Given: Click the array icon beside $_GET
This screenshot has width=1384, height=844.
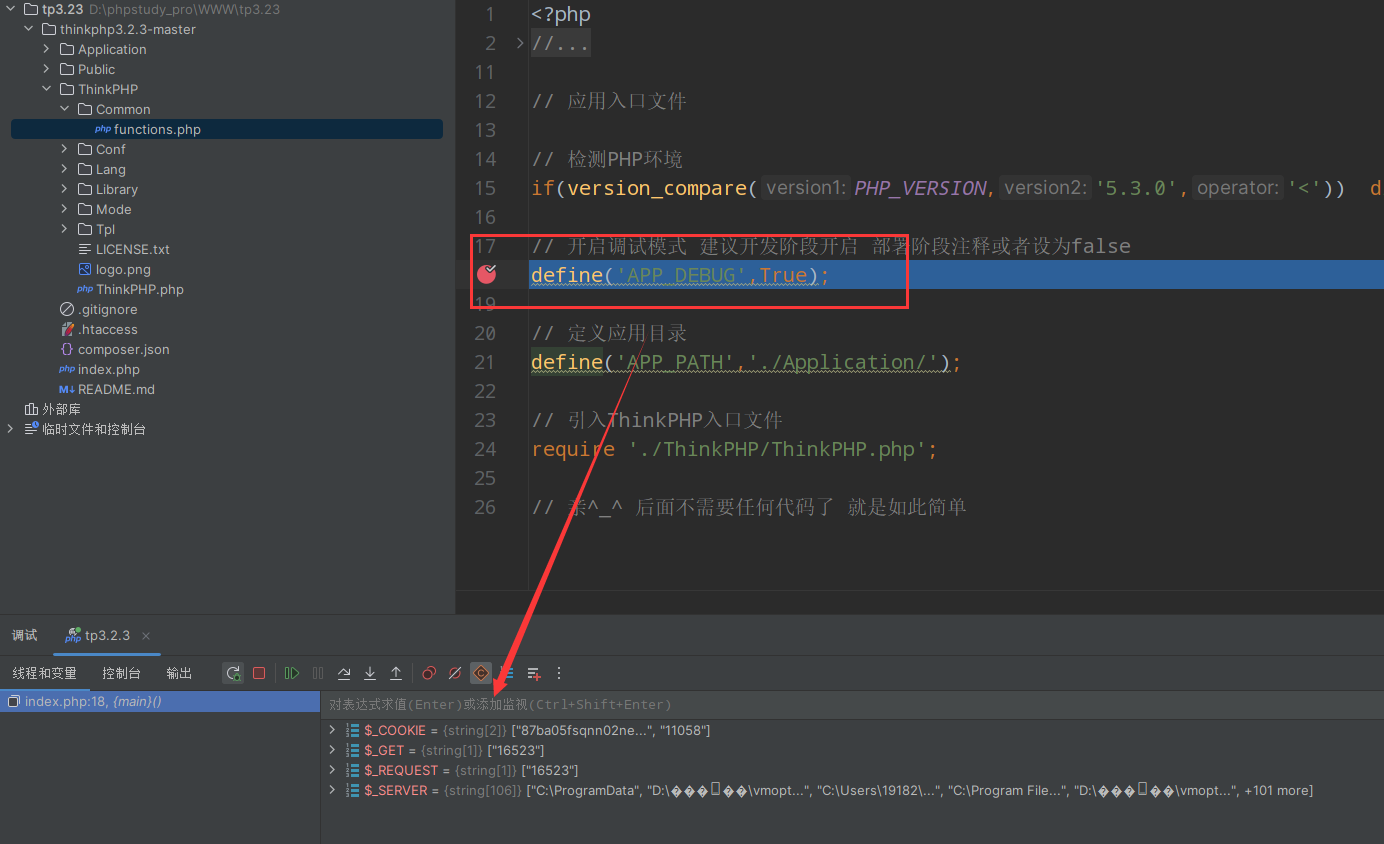Looking at the screenshot, I should tap(352, 750).
